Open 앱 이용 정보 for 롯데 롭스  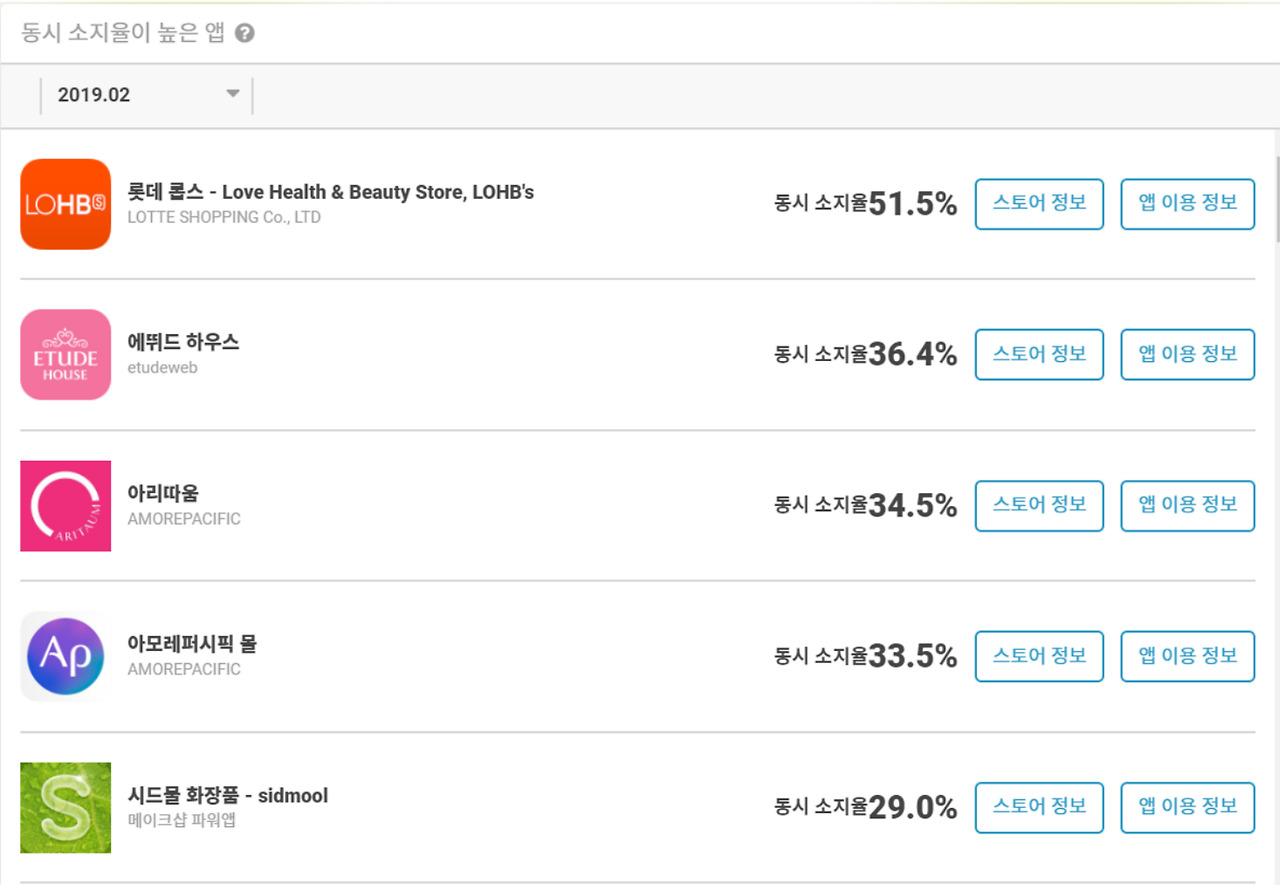1187,204
